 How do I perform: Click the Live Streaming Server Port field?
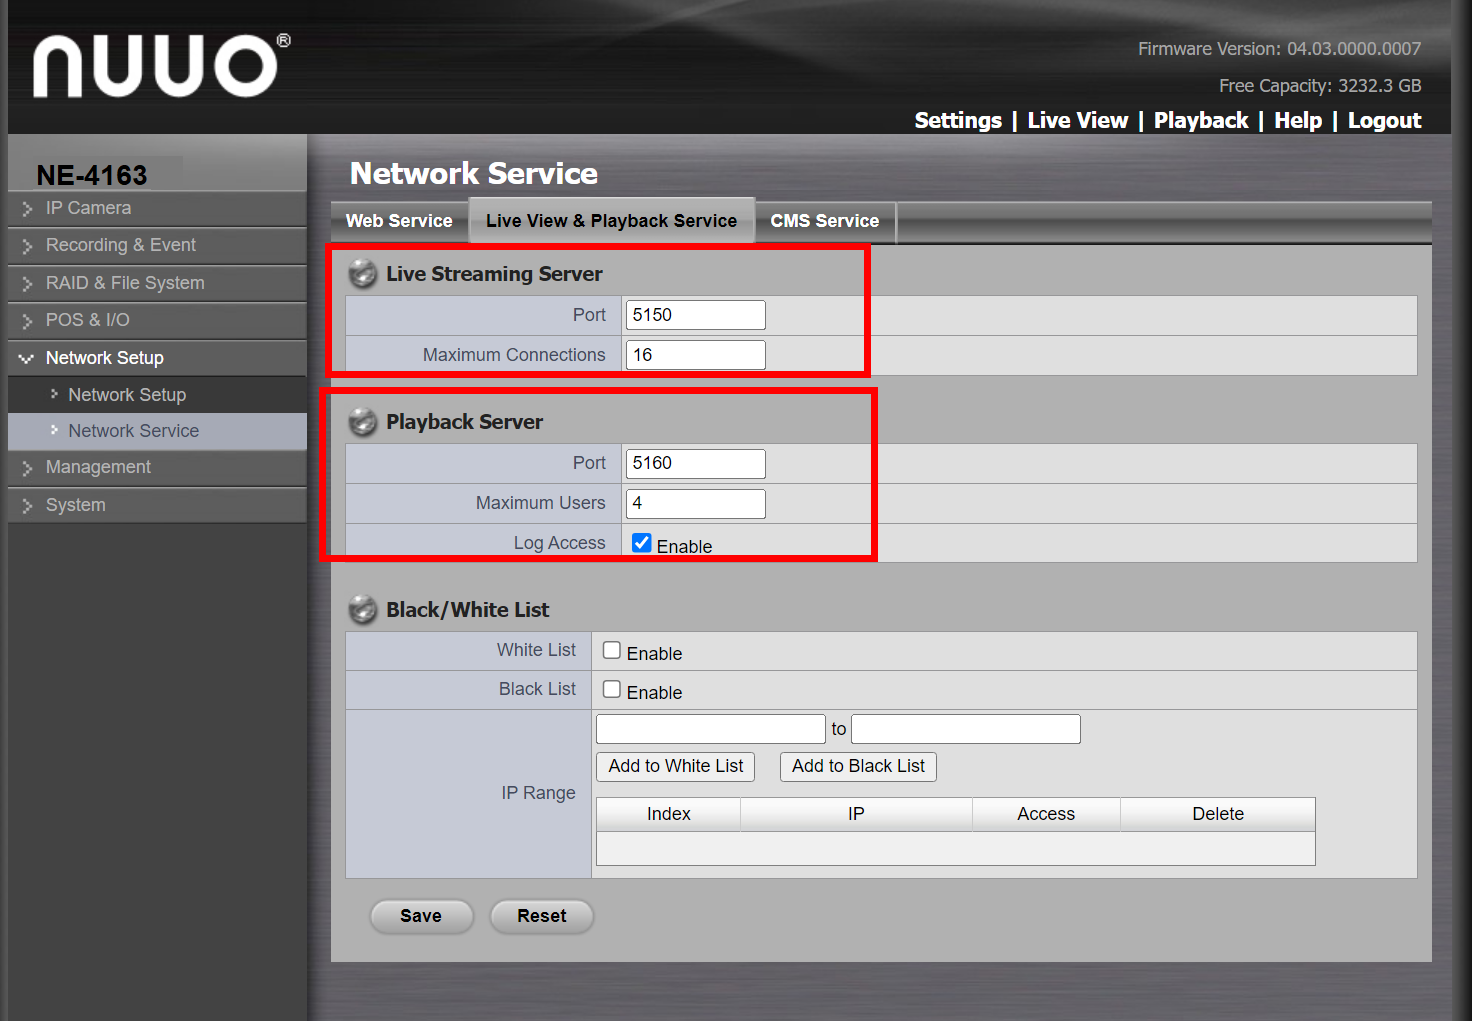pos(695,314)
